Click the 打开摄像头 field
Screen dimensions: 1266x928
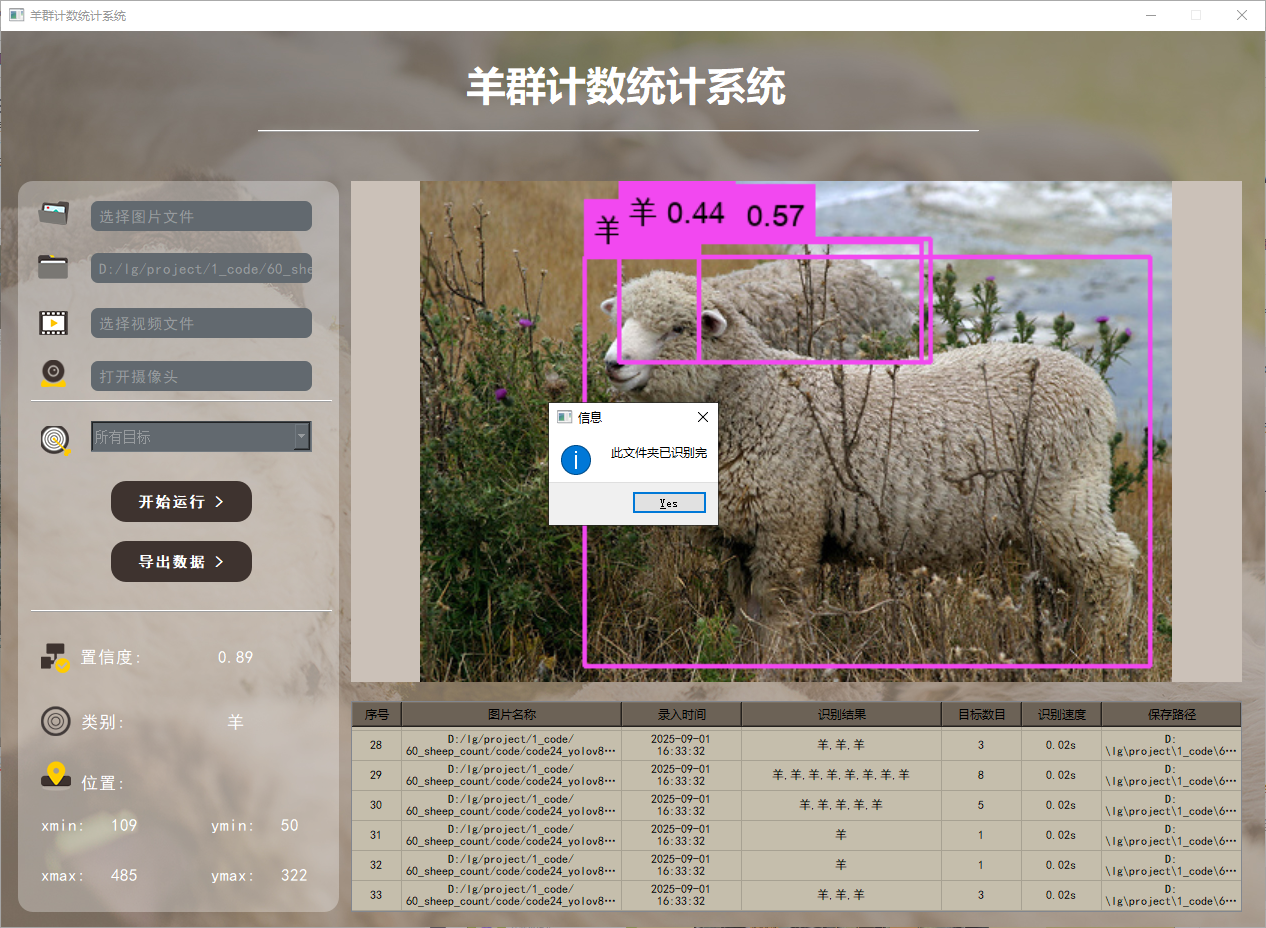click(201, 376)
